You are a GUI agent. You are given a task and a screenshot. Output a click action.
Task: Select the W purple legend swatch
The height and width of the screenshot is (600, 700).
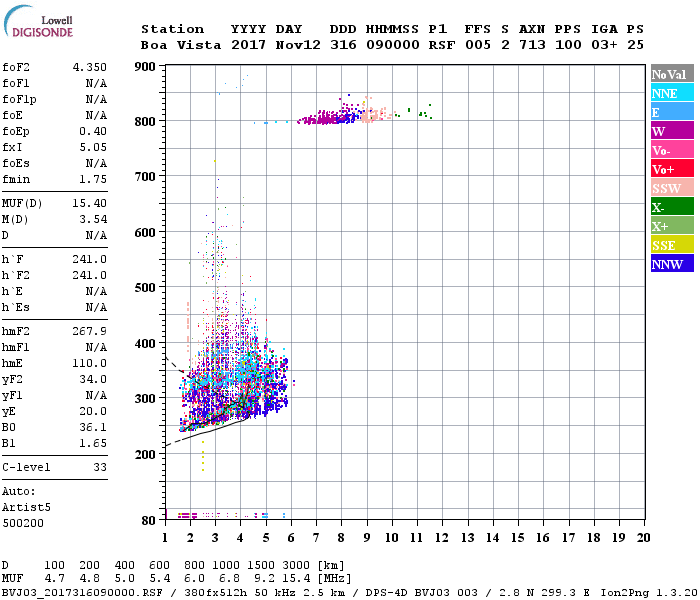point(672,131)
